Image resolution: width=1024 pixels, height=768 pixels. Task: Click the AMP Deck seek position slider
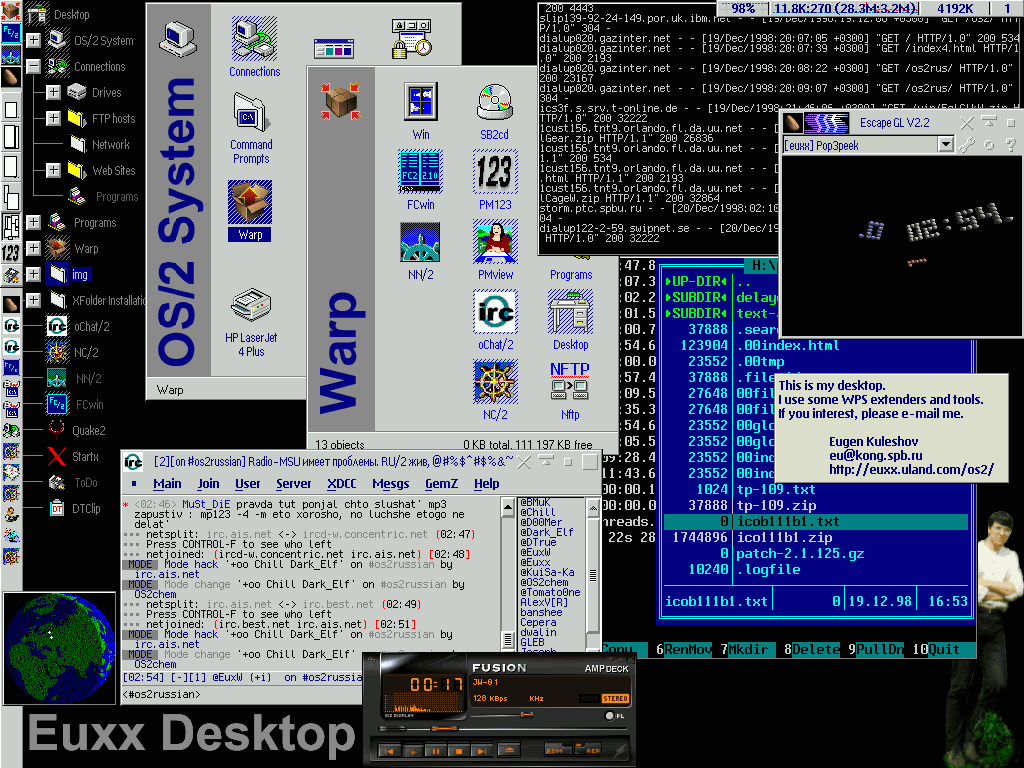(447, 728)
